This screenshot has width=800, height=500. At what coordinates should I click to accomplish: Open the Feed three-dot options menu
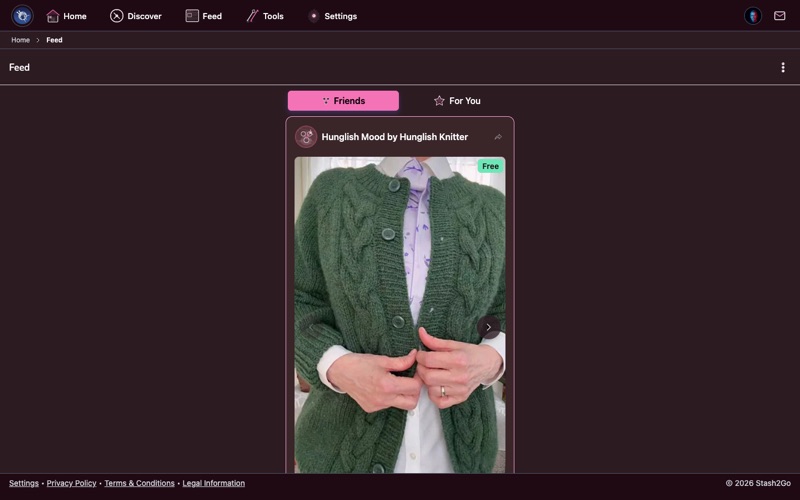783,67
